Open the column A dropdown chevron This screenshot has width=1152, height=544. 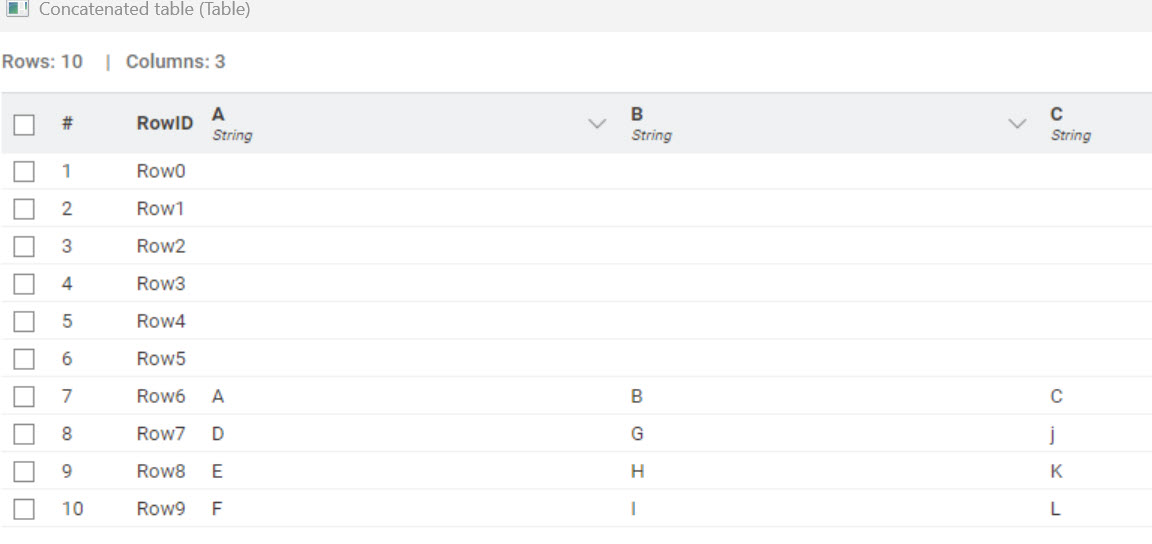click(597, 124)
